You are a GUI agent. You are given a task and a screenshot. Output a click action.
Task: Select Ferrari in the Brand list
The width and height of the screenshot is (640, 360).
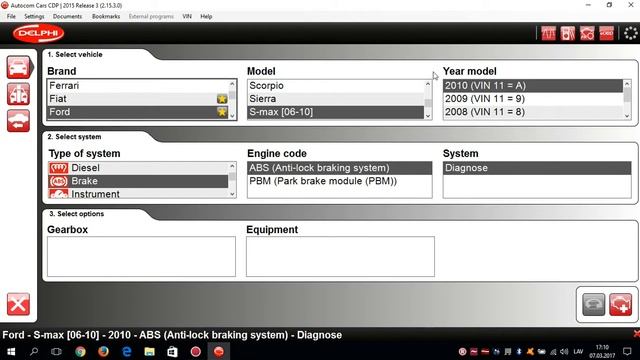(x=138, y=86)
